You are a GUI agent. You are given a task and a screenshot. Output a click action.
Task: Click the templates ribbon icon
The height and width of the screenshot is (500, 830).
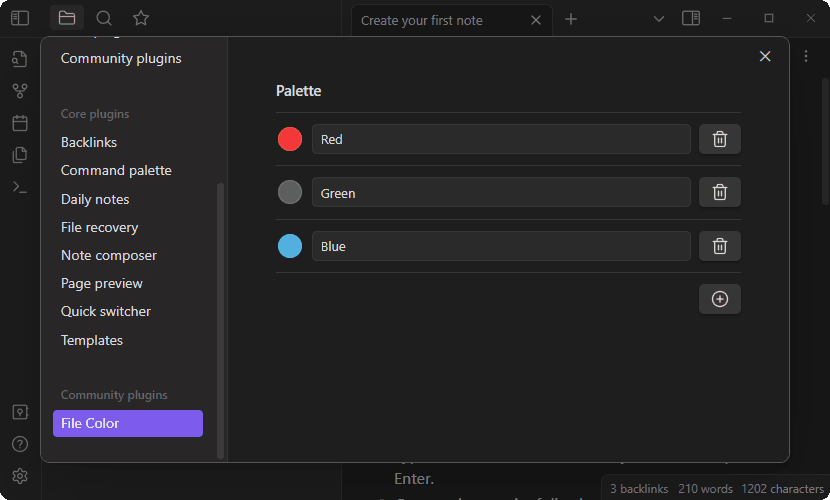click(20, 154)
